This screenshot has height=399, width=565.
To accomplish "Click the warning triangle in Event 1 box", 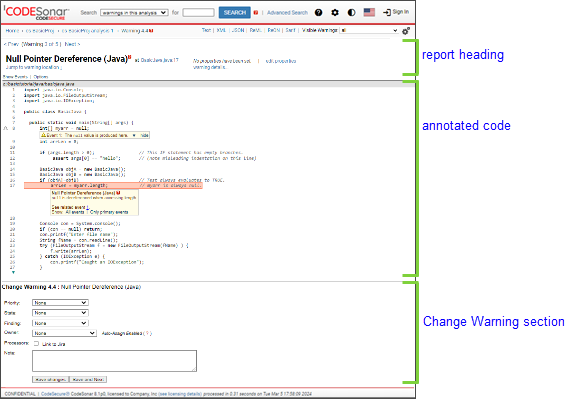I will point(43,135).
